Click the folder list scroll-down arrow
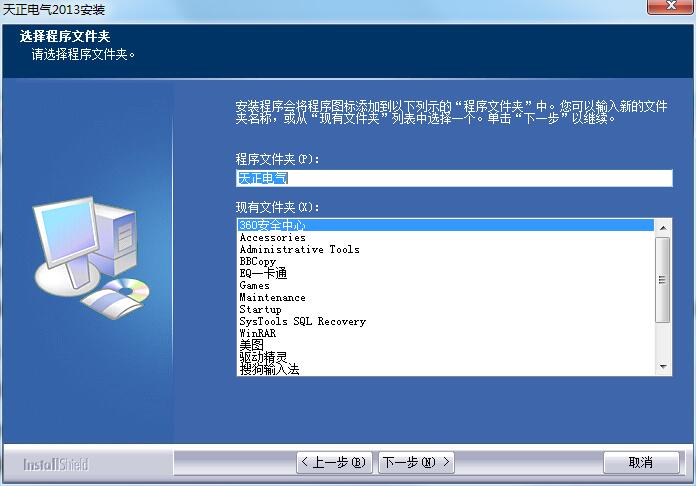 point(664,368)
